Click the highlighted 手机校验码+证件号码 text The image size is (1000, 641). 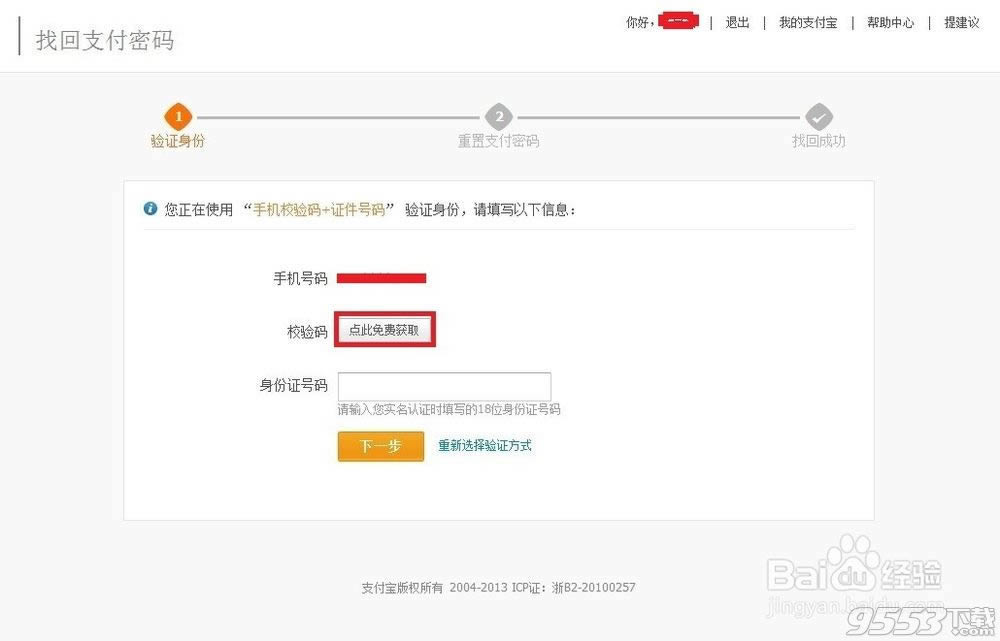pos(319,210)
